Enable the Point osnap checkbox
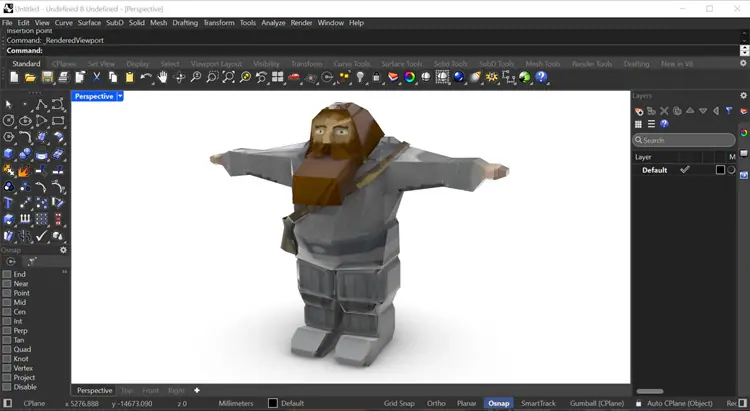The image size is (750, 411). pos(7,293)
